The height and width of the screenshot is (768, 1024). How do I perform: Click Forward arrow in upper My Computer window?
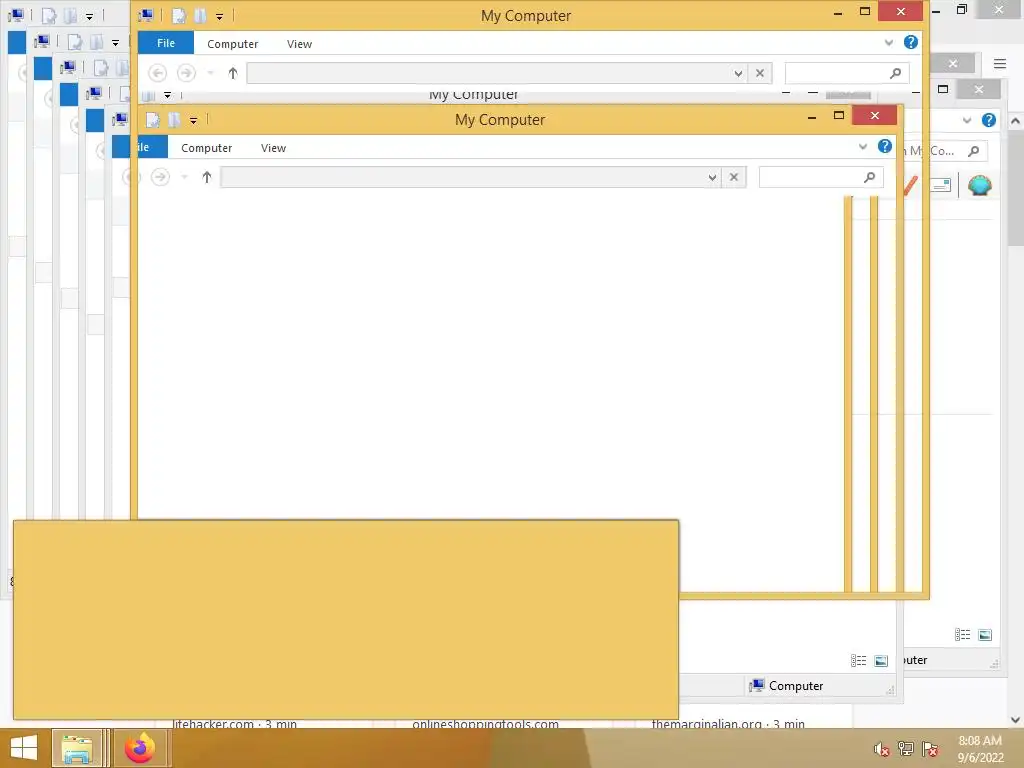(186, 73)
